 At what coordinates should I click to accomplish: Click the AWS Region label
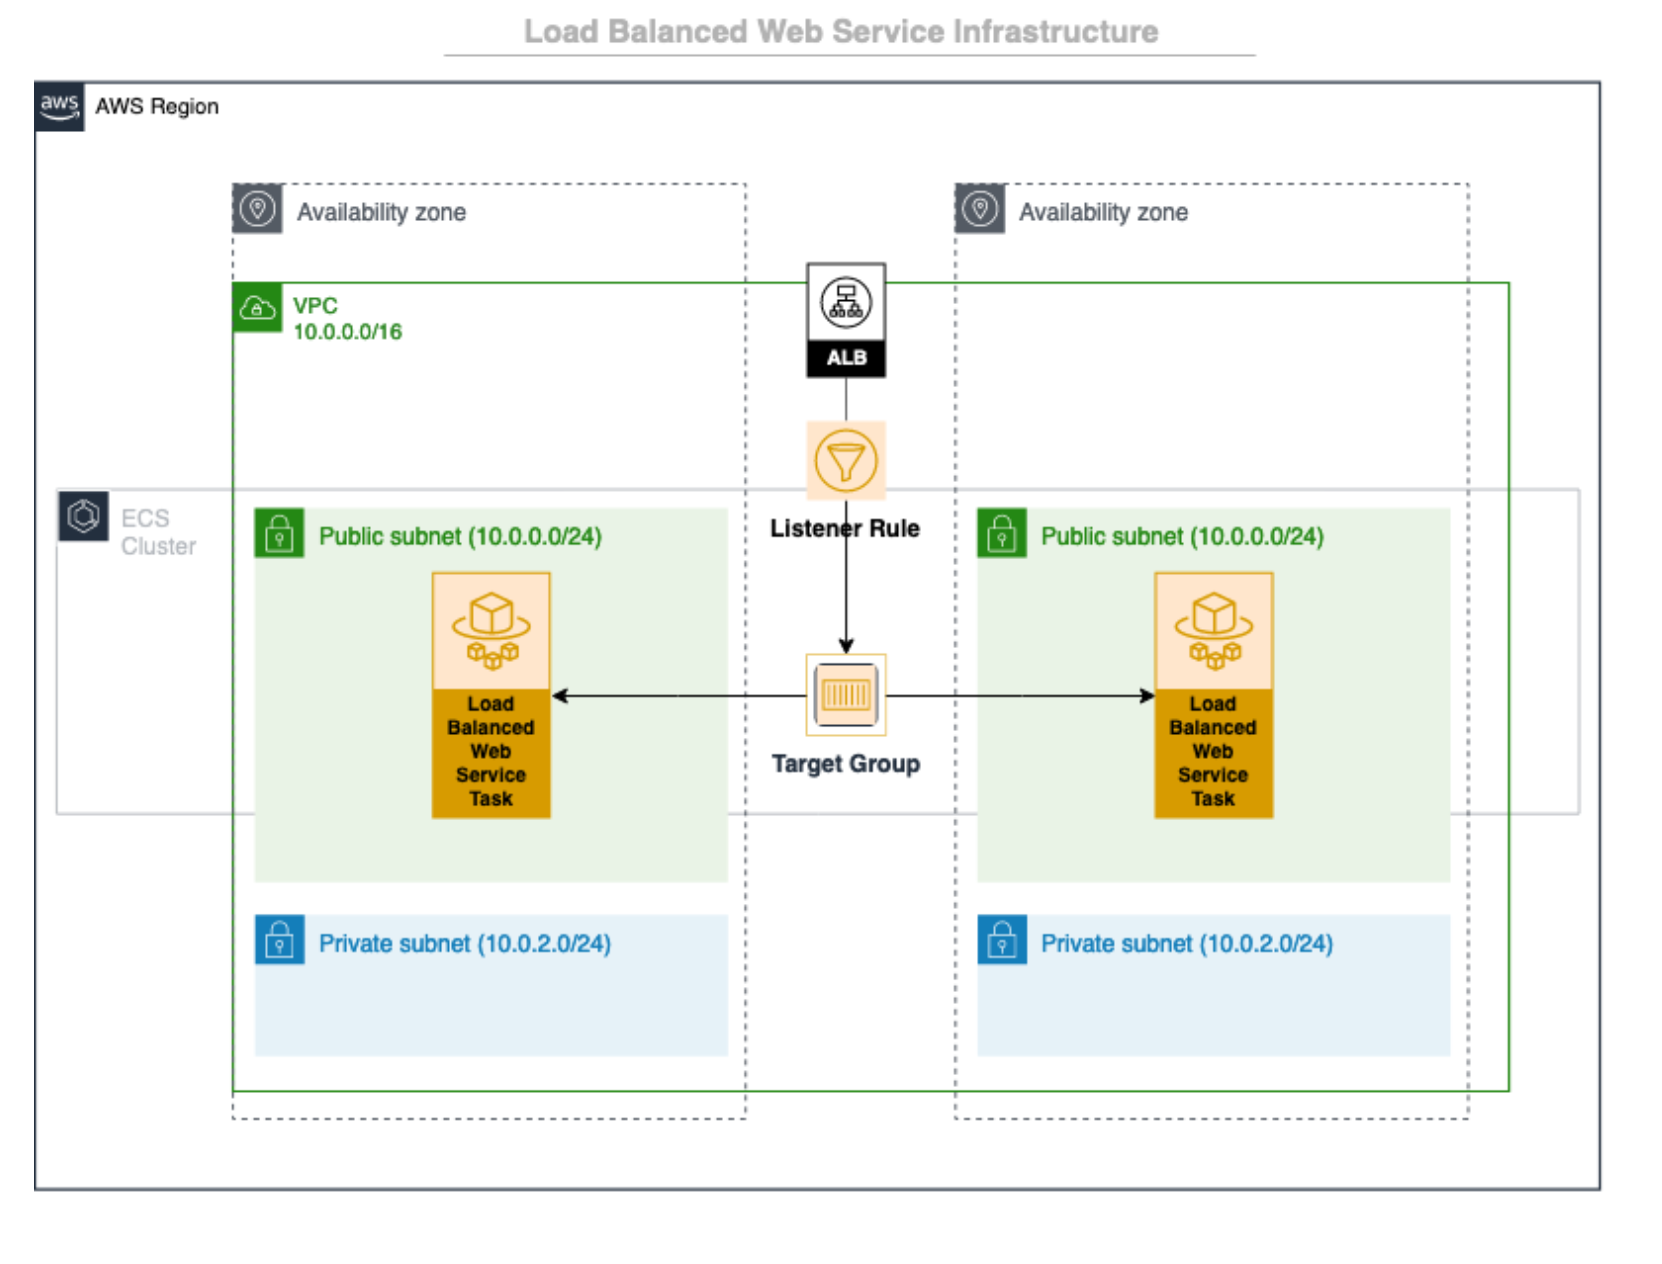pos(157,106)
